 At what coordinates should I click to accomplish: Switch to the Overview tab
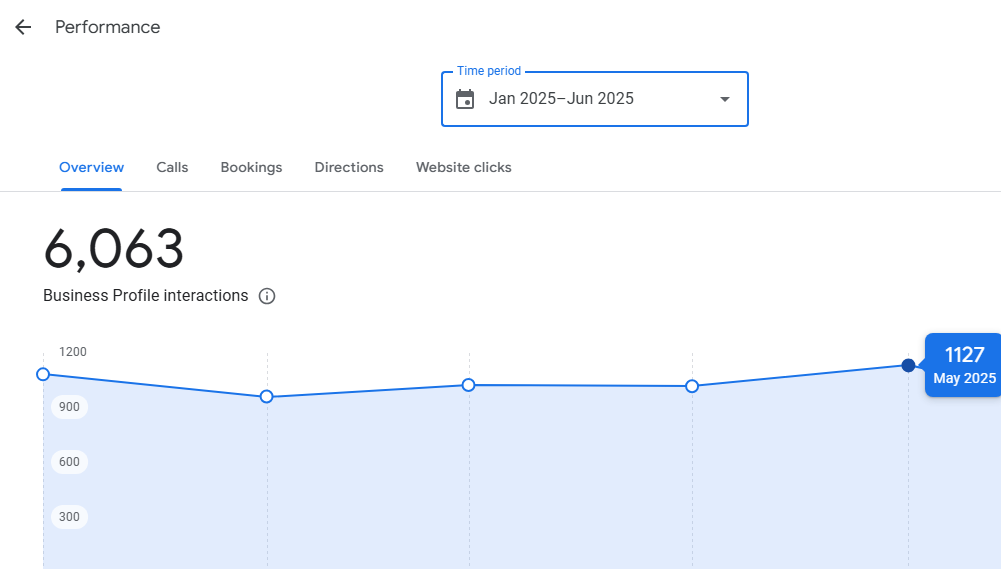point(91,167)
